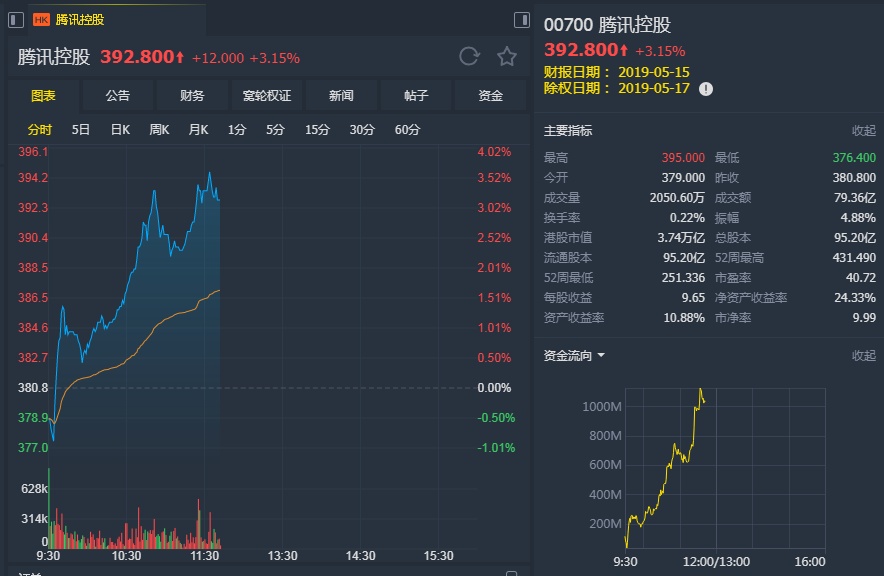Image resolution: width=884 pixels, height=576 pixels.
Task: Click the 最高 value 395.000
Action: pos(683,158)
